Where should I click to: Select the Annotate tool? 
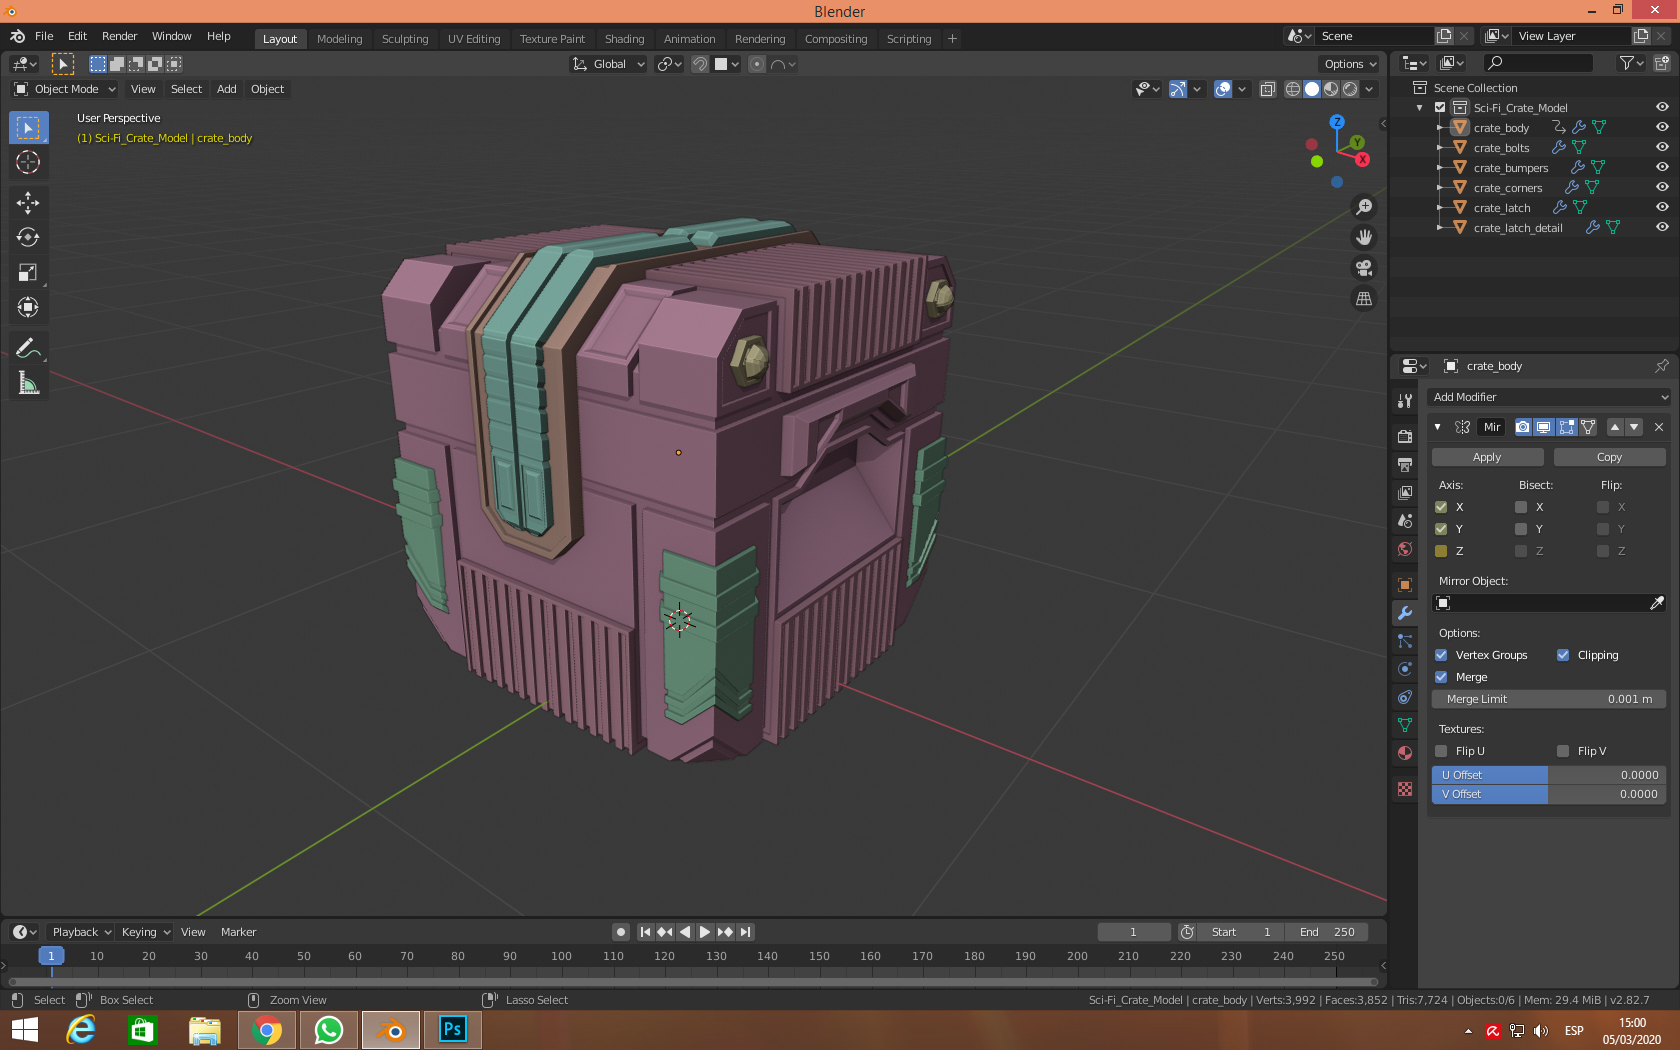(x=28, y=347)
